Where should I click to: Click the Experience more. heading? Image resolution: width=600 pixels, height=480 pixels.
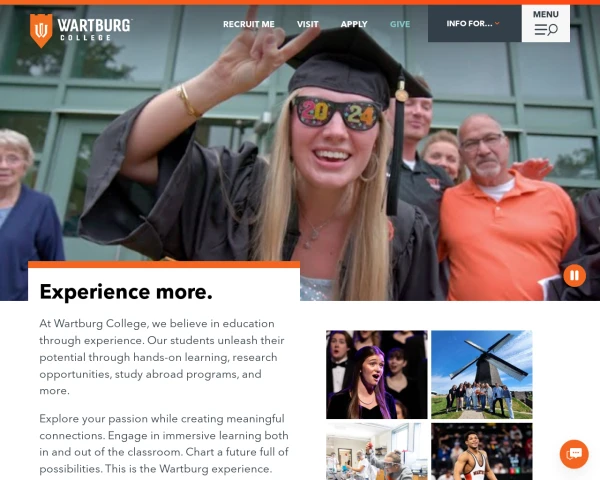[x=126, y=292]
